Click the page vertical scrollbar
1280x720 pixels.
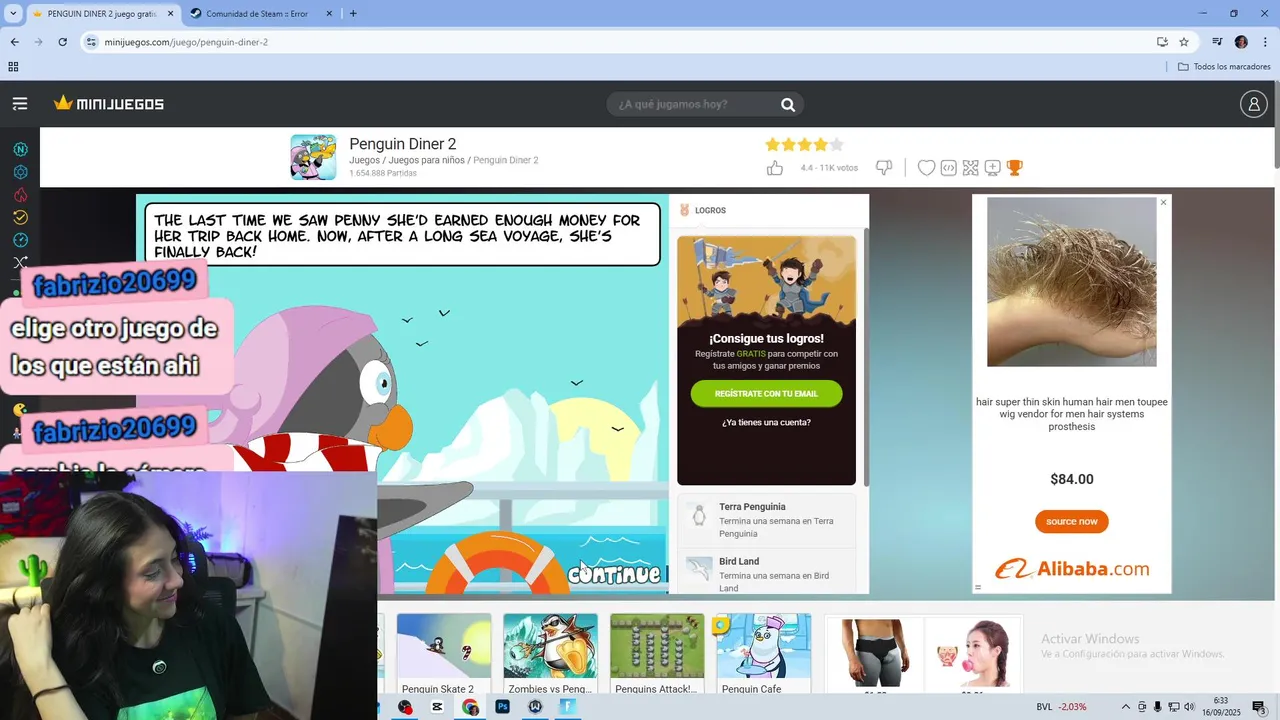(1276, 125)
